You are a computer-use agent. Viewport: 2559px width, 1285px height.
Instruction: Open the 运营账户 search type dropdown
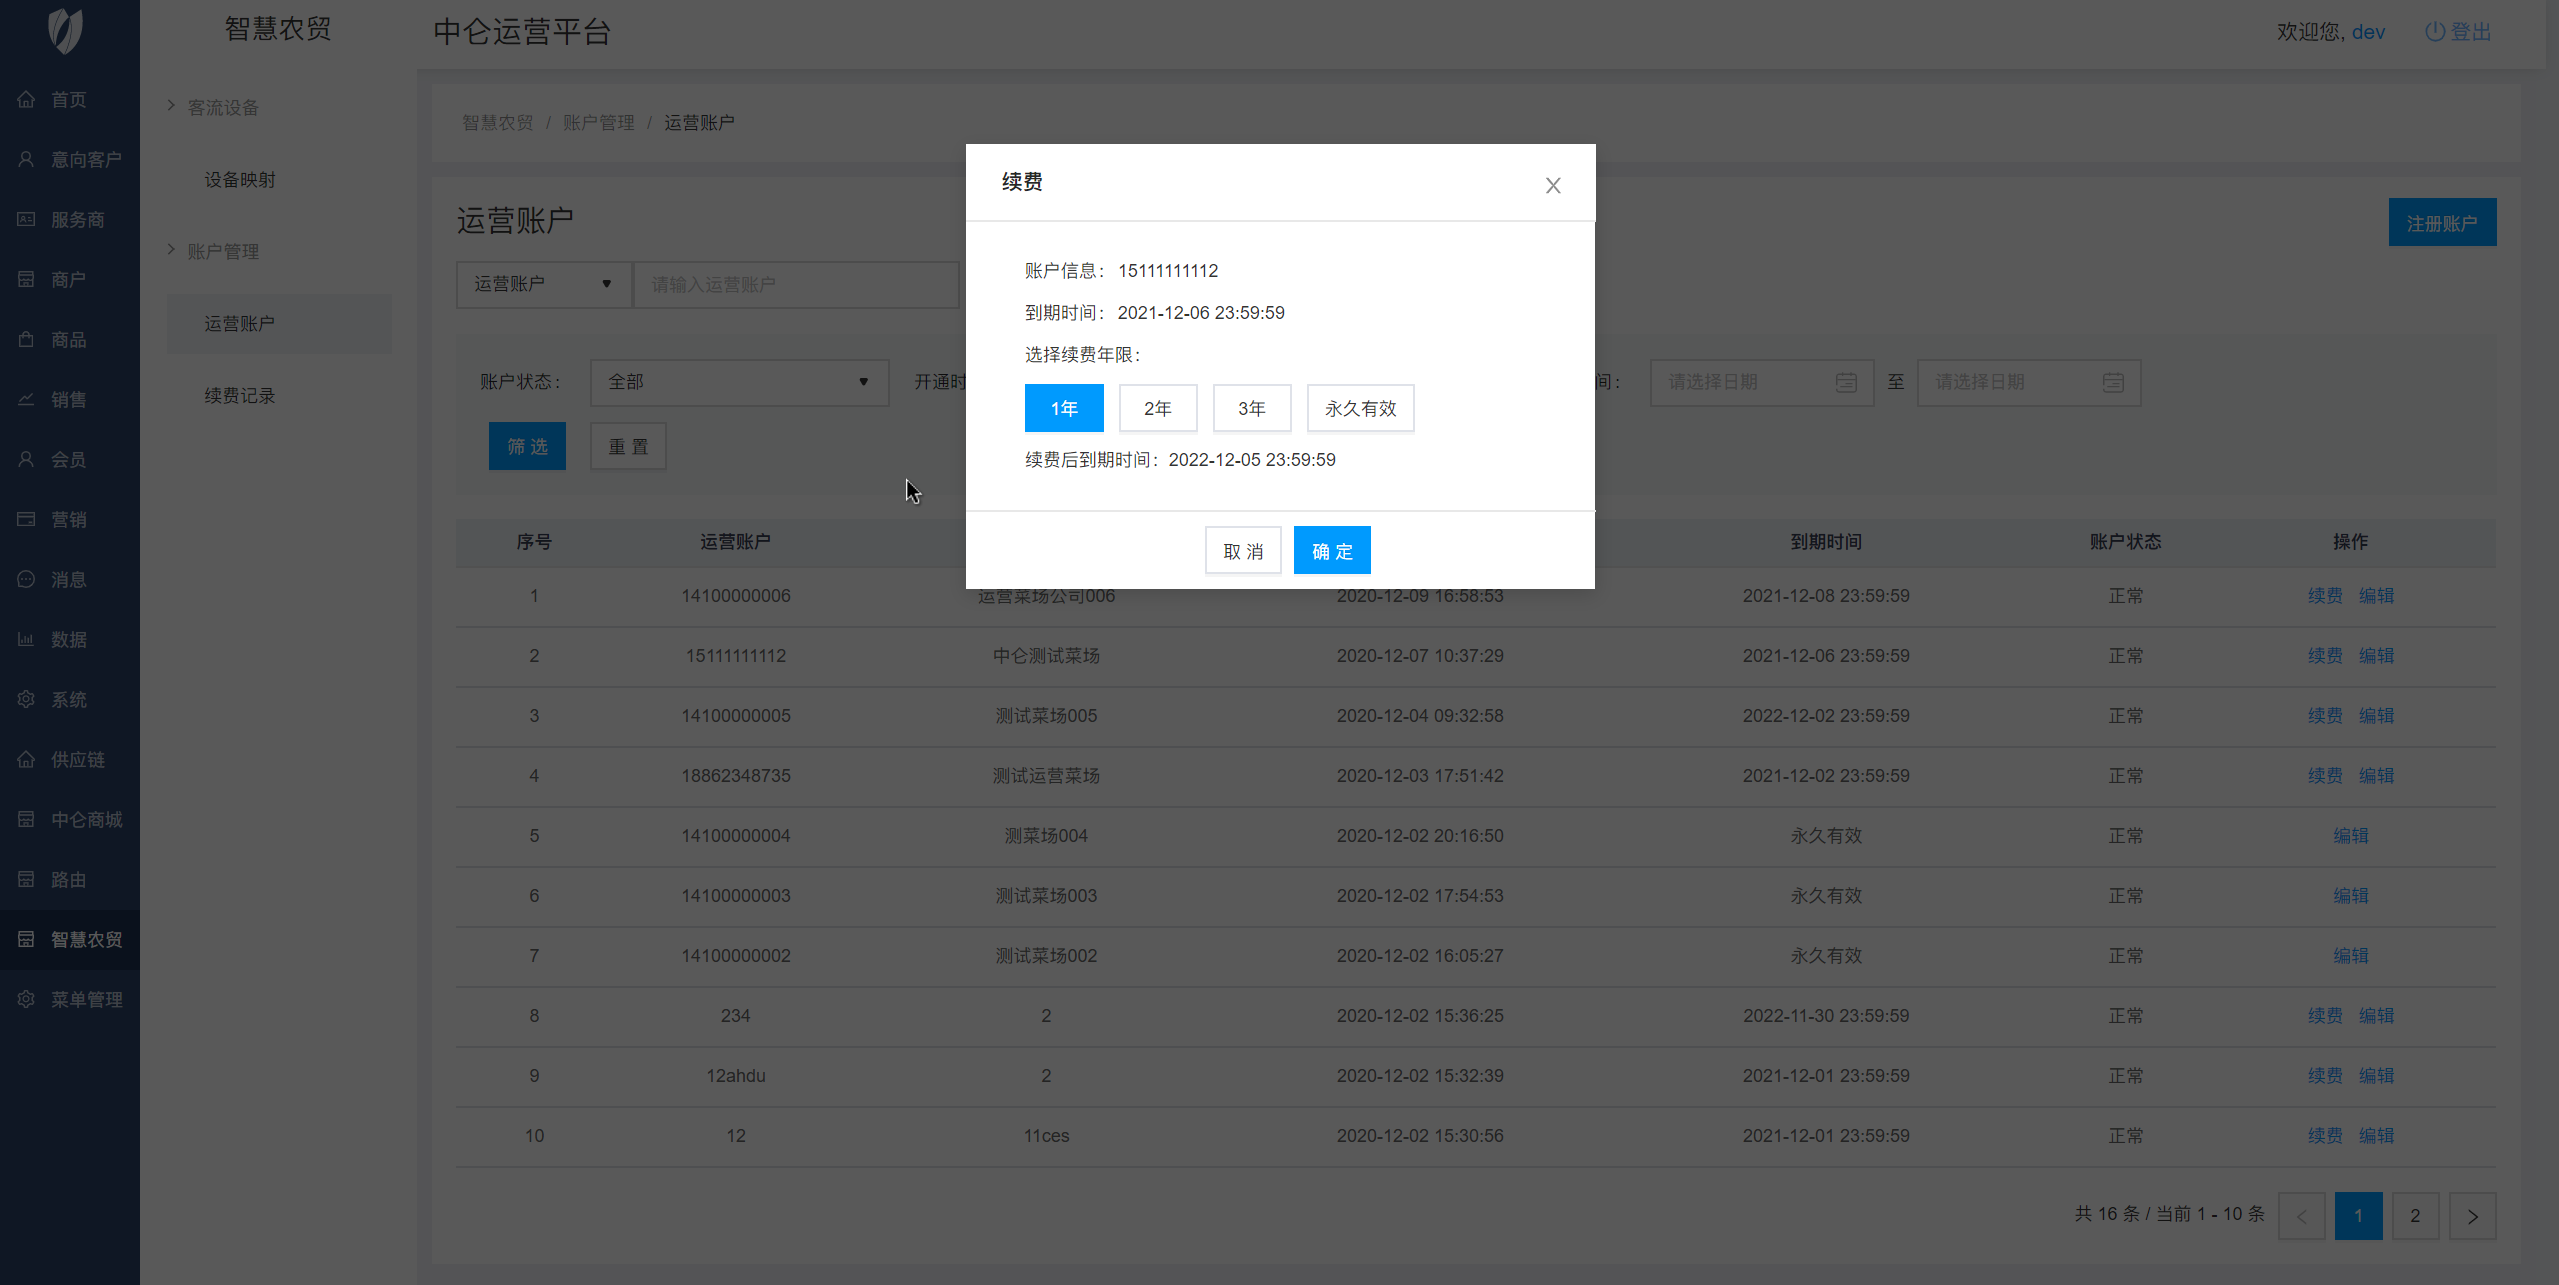[x=543, y=284]
